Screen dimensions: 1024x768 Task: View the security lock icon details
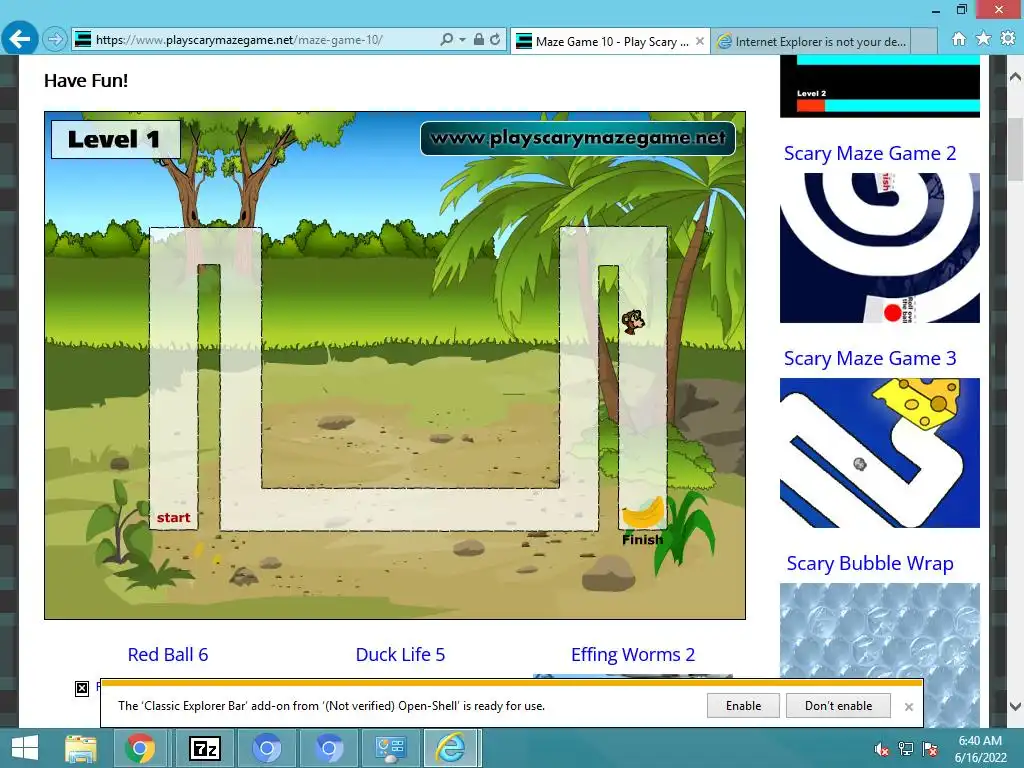(479, 40)
